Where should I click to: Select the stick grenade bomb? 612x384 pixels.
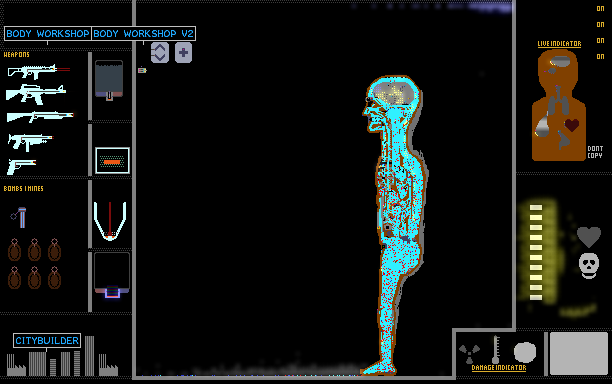(x=19, y=217)
